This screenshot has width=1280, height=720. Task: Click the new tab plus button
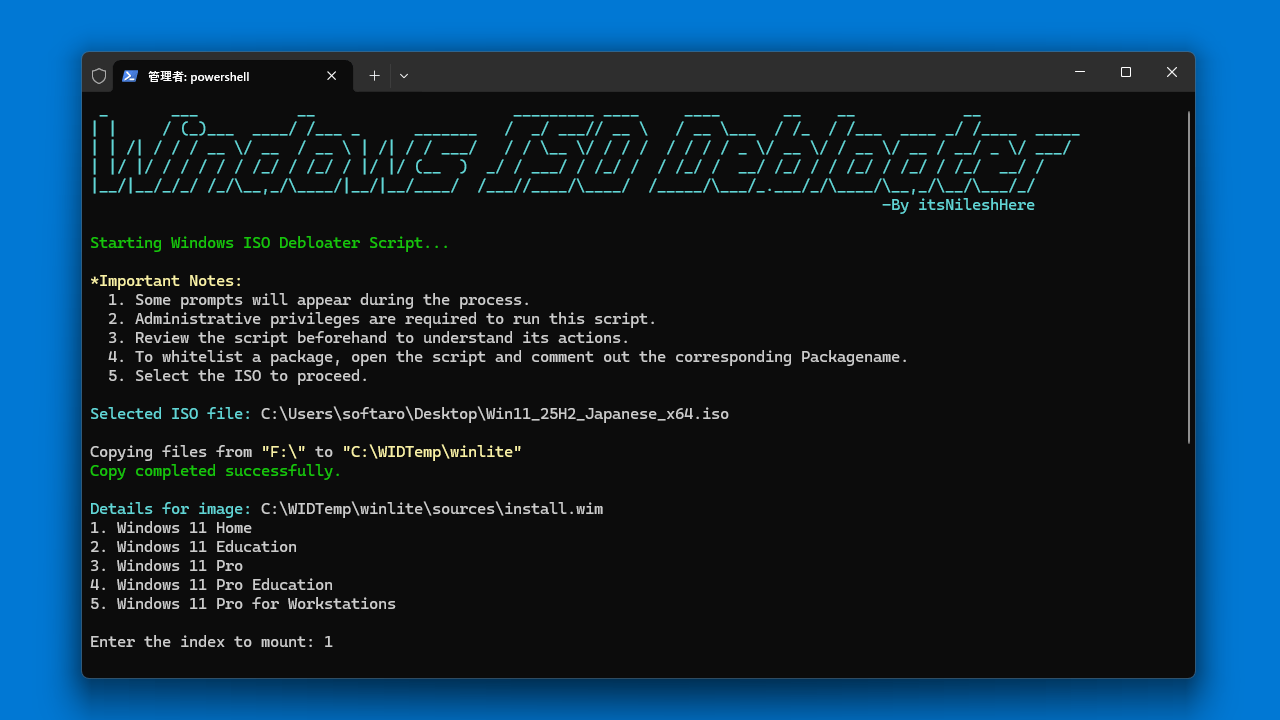(x=374, y=75)
